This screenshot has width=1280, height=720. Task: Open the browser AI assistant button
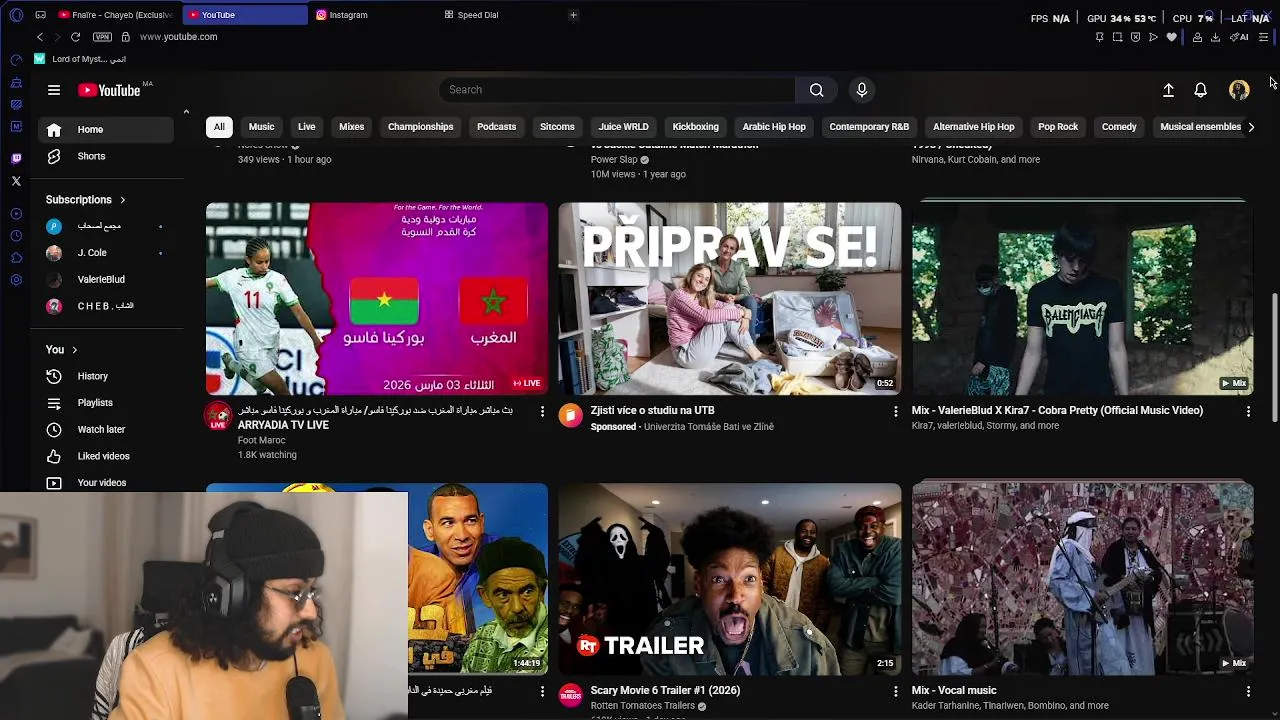pyautogui.click(x=1239, y=37)
